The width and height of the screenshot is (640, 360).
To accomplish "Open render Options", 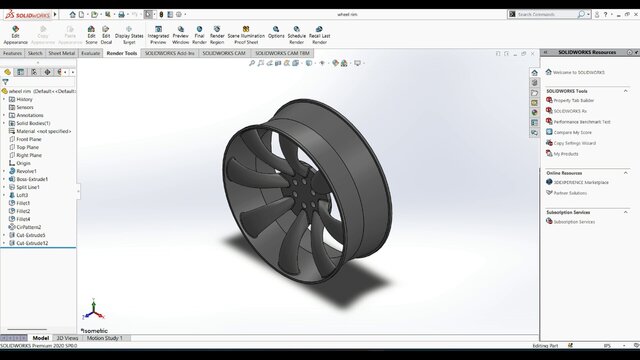I will pyautogui.click(x=276, y=32).
